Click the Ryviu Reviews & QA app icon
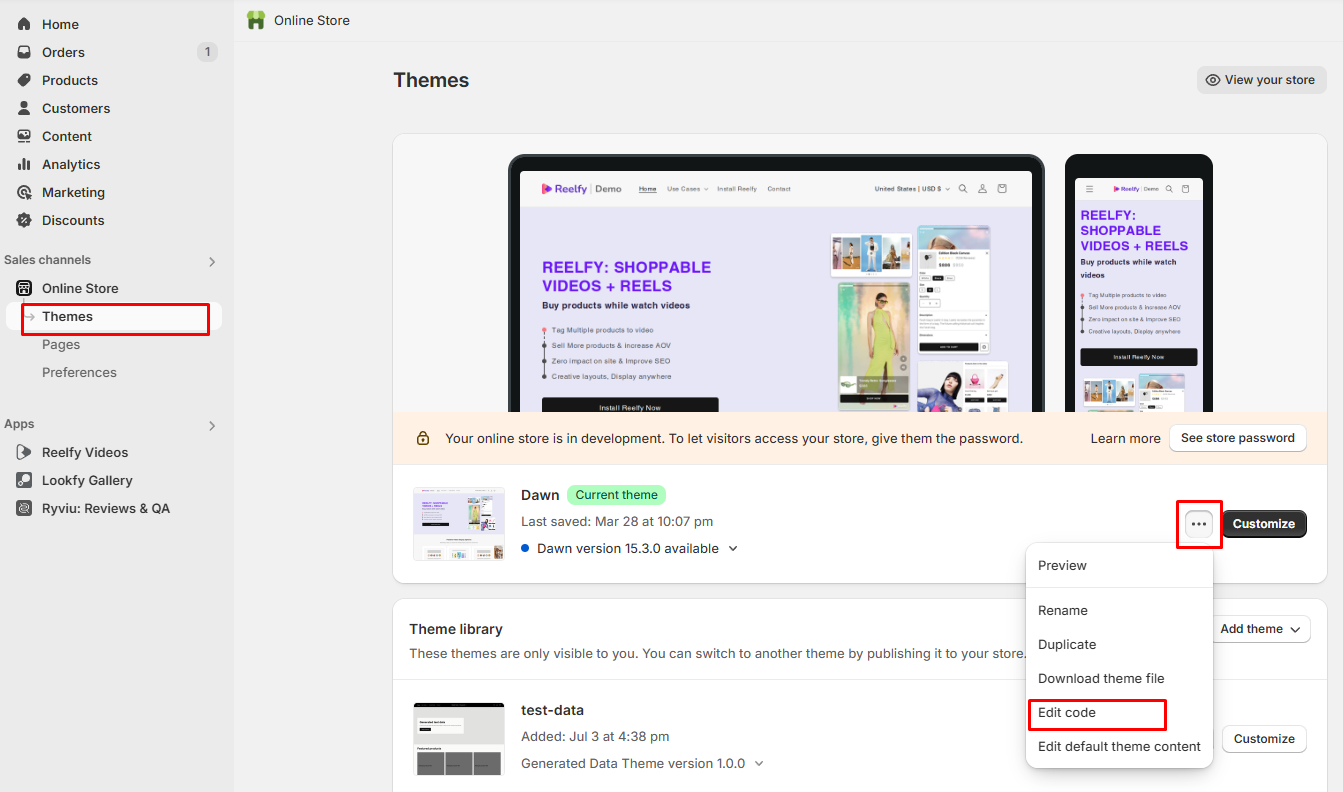The width and height of the screenshot is (1343, 792). click(x=24, y=508)
